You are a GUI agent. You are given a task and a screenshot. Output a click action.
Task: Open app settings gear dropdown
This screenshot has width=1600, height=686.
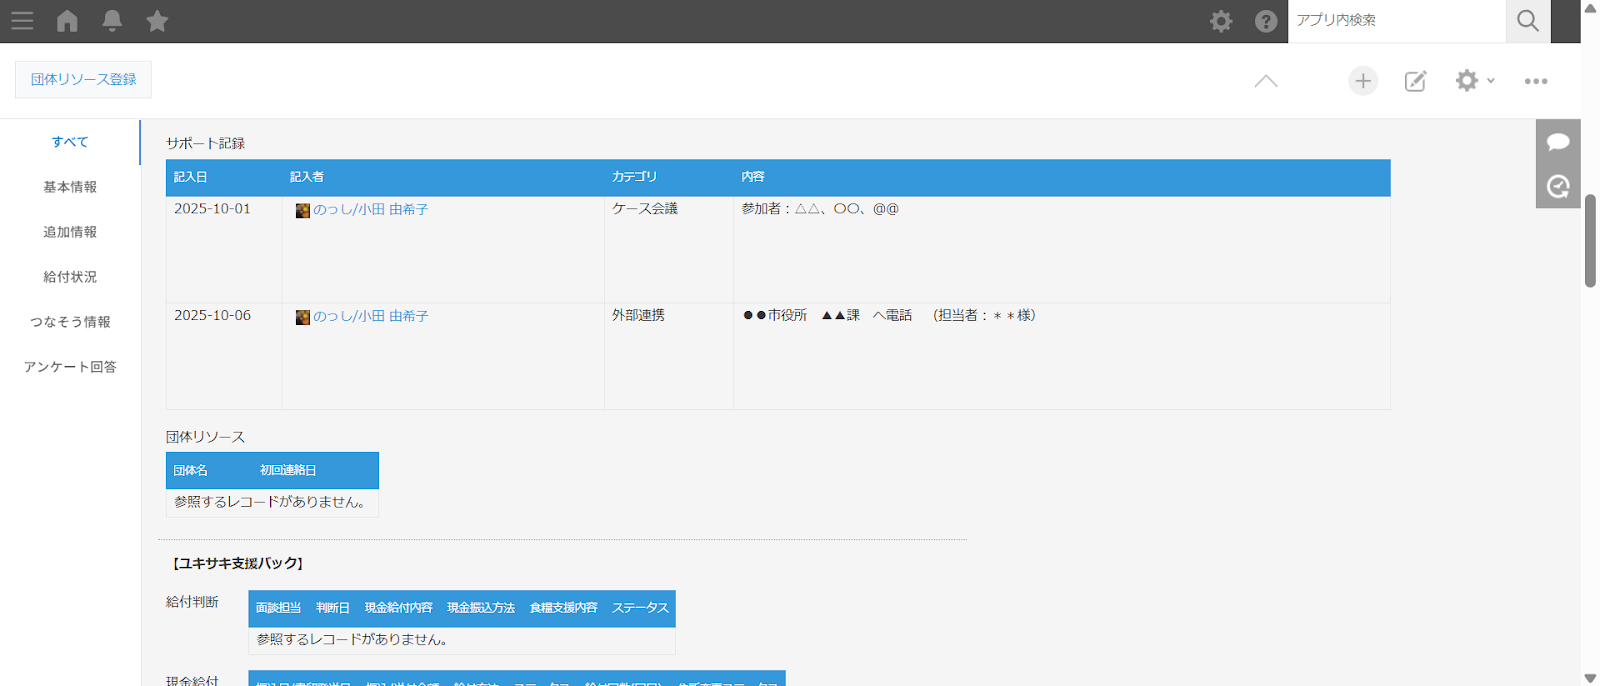(1474, 81)
